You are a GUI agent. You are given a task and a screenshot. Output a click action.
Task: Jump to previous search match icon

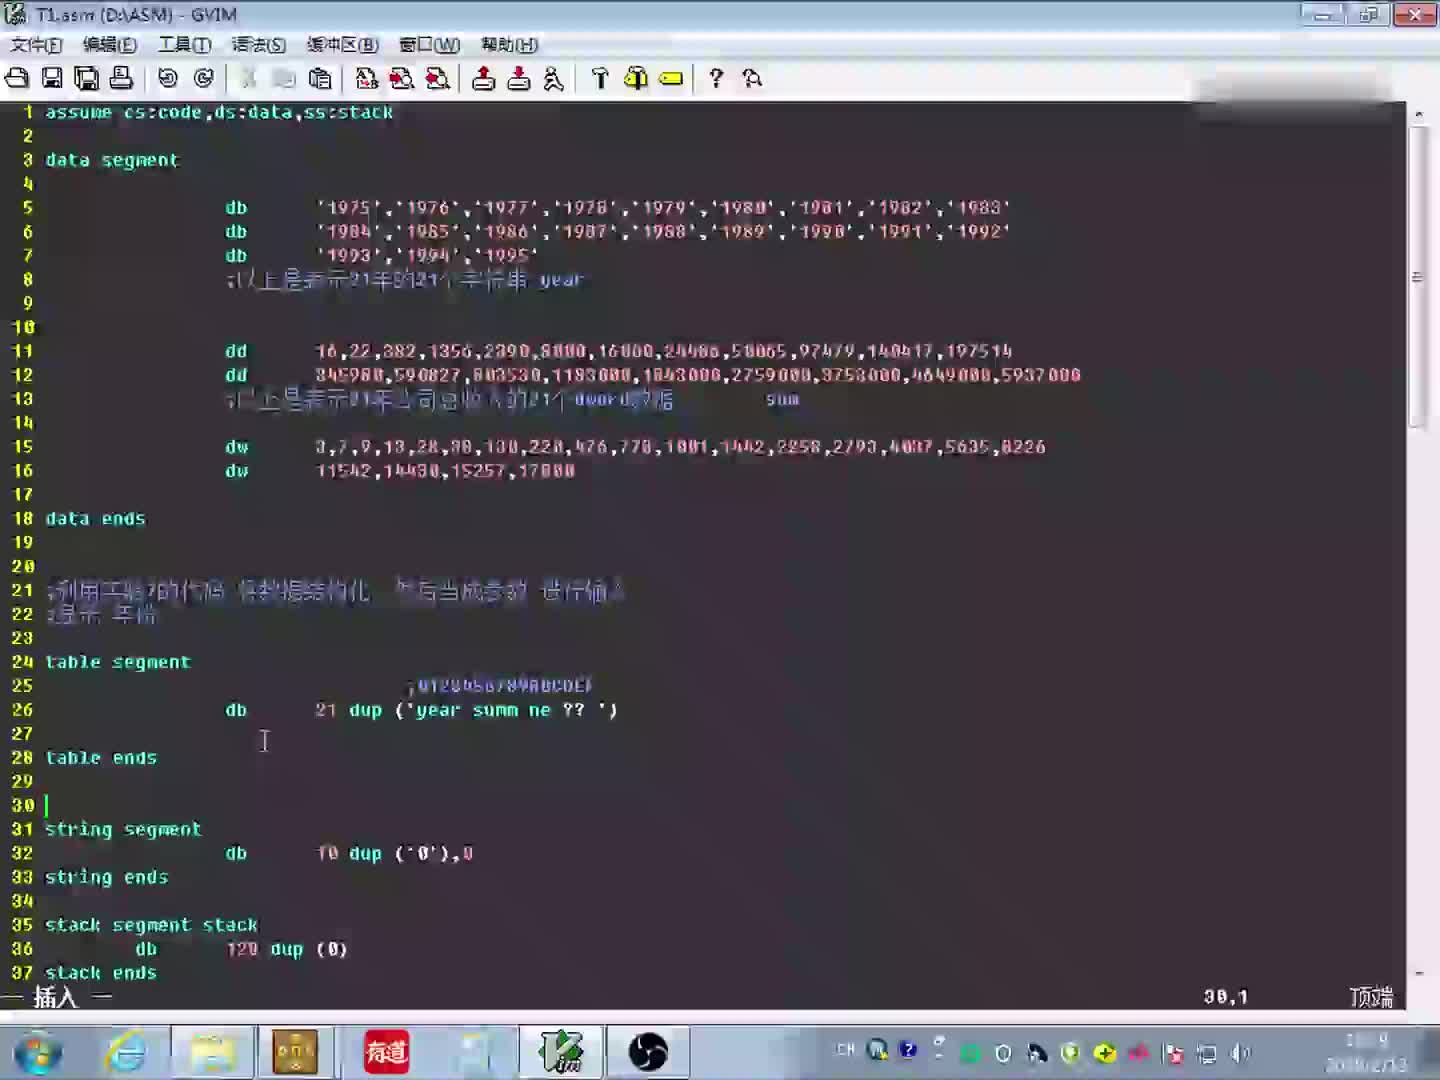pos(437,78)
